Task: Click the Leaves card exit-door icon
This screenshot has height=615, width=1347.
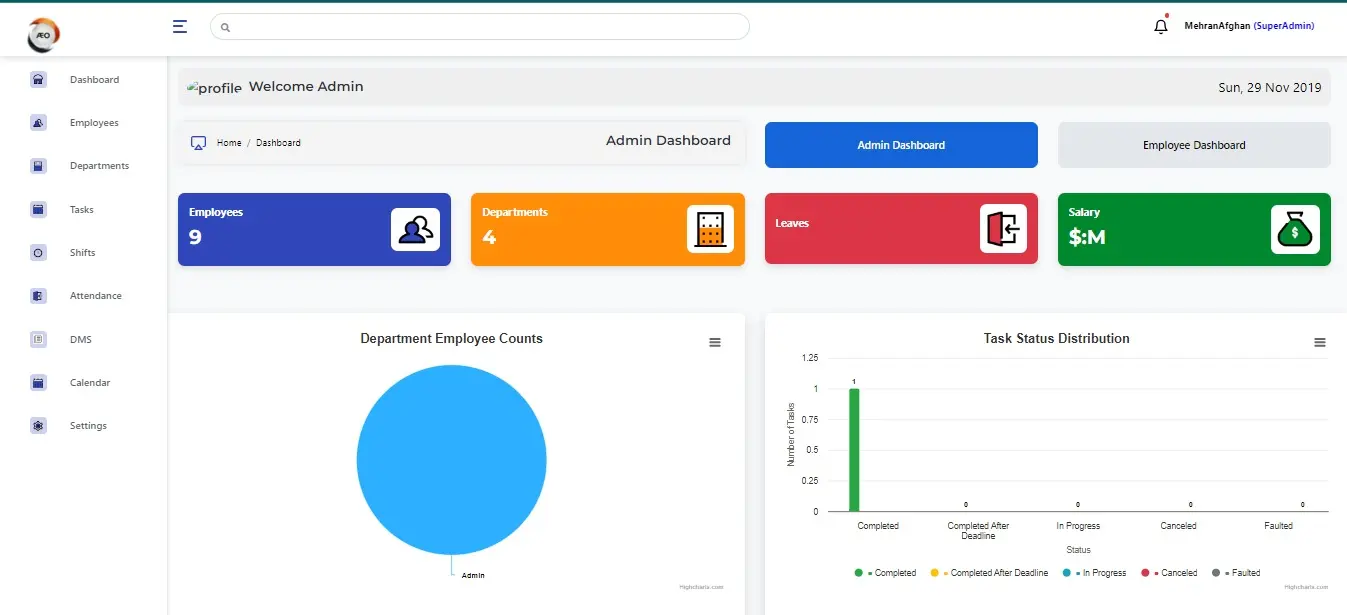Action: point(1003,229)
